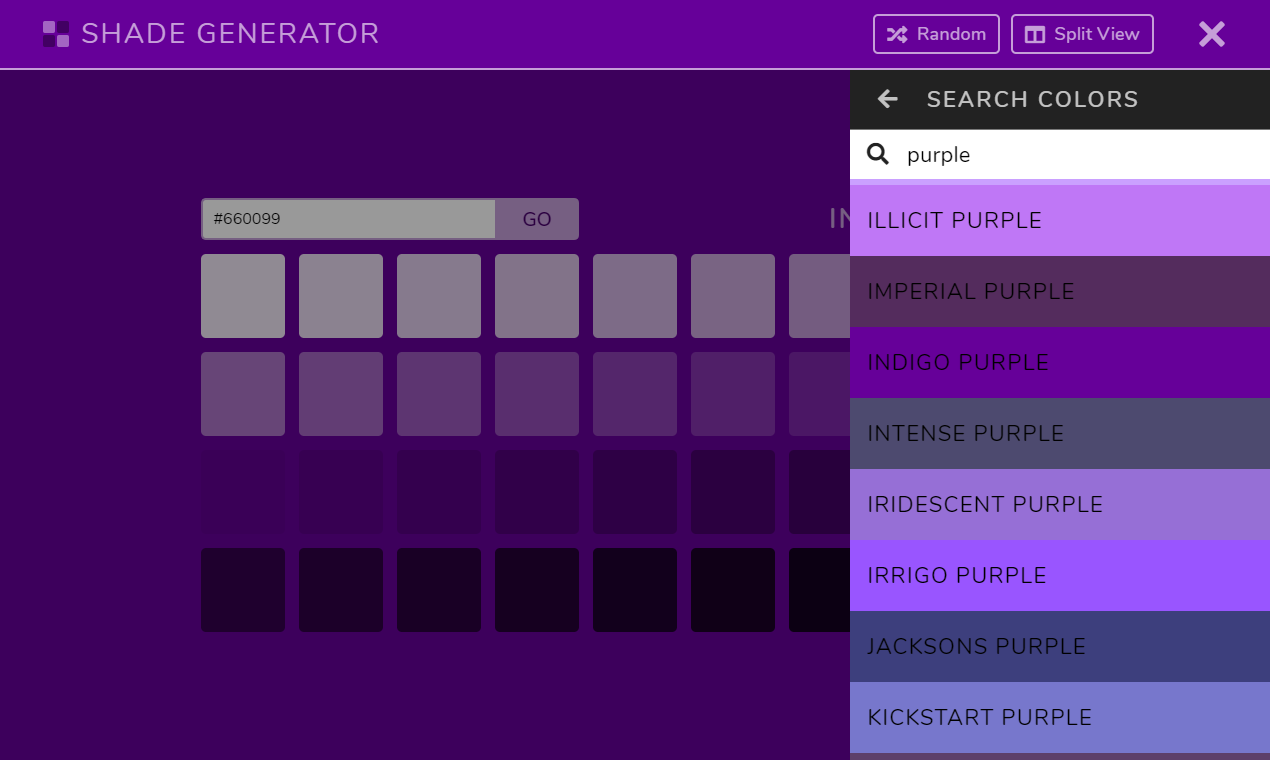
Task: Click the X icon in the top bar
Action: tap(1211, 33)
